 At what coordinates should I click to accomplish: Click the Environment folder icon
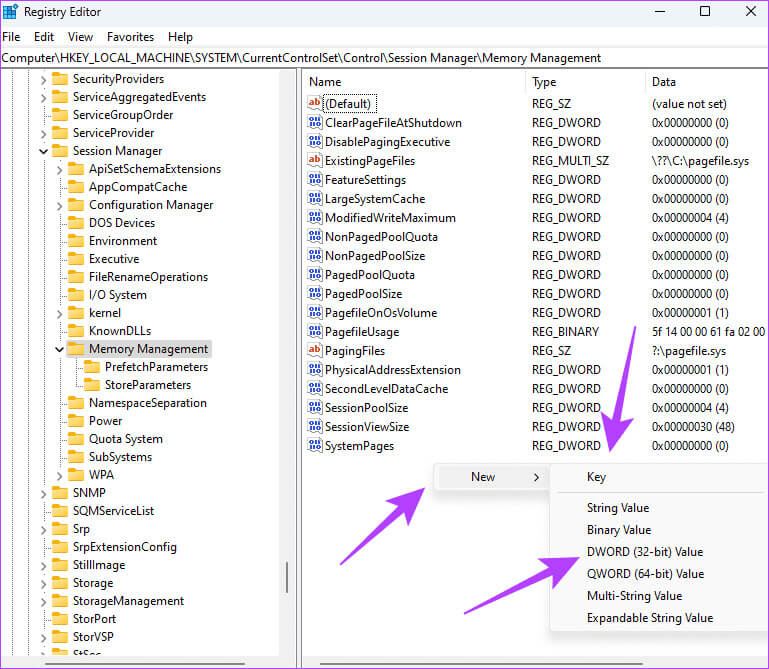pos(76,241)
